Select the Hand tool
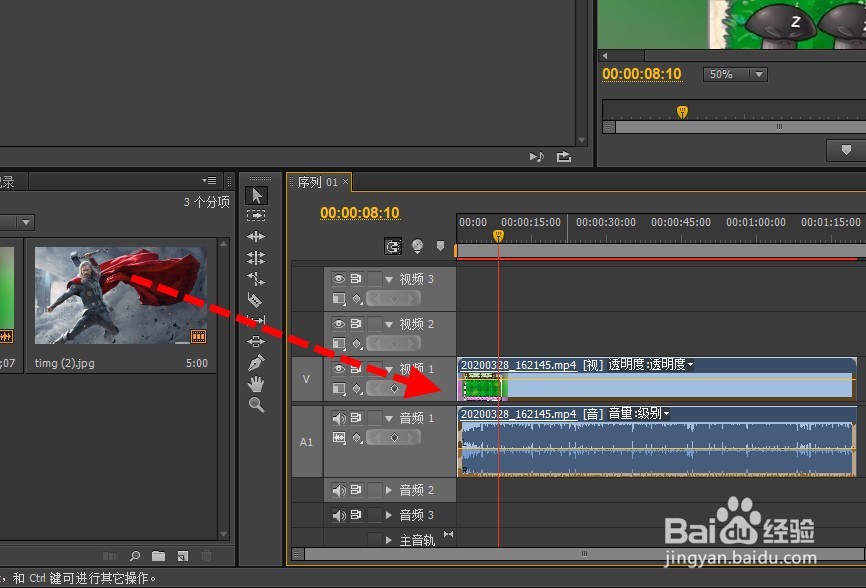 (256, 384)
